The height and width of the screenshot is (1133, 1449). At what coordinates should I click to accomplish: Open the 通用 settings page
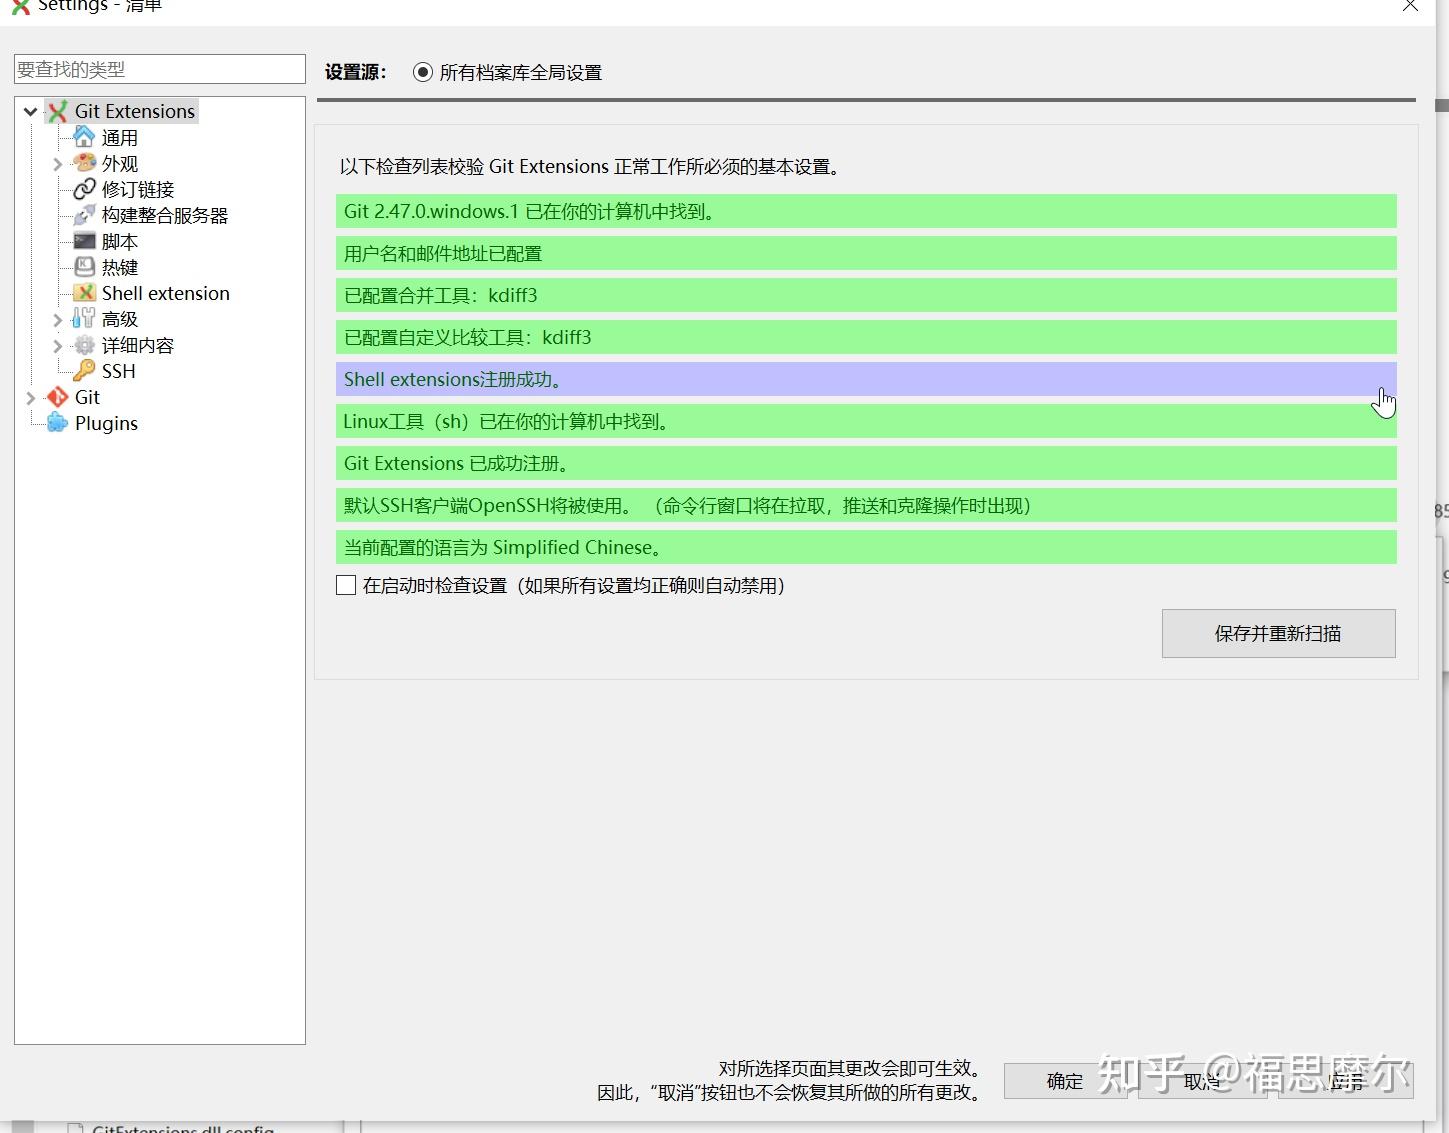click(120, 137)
